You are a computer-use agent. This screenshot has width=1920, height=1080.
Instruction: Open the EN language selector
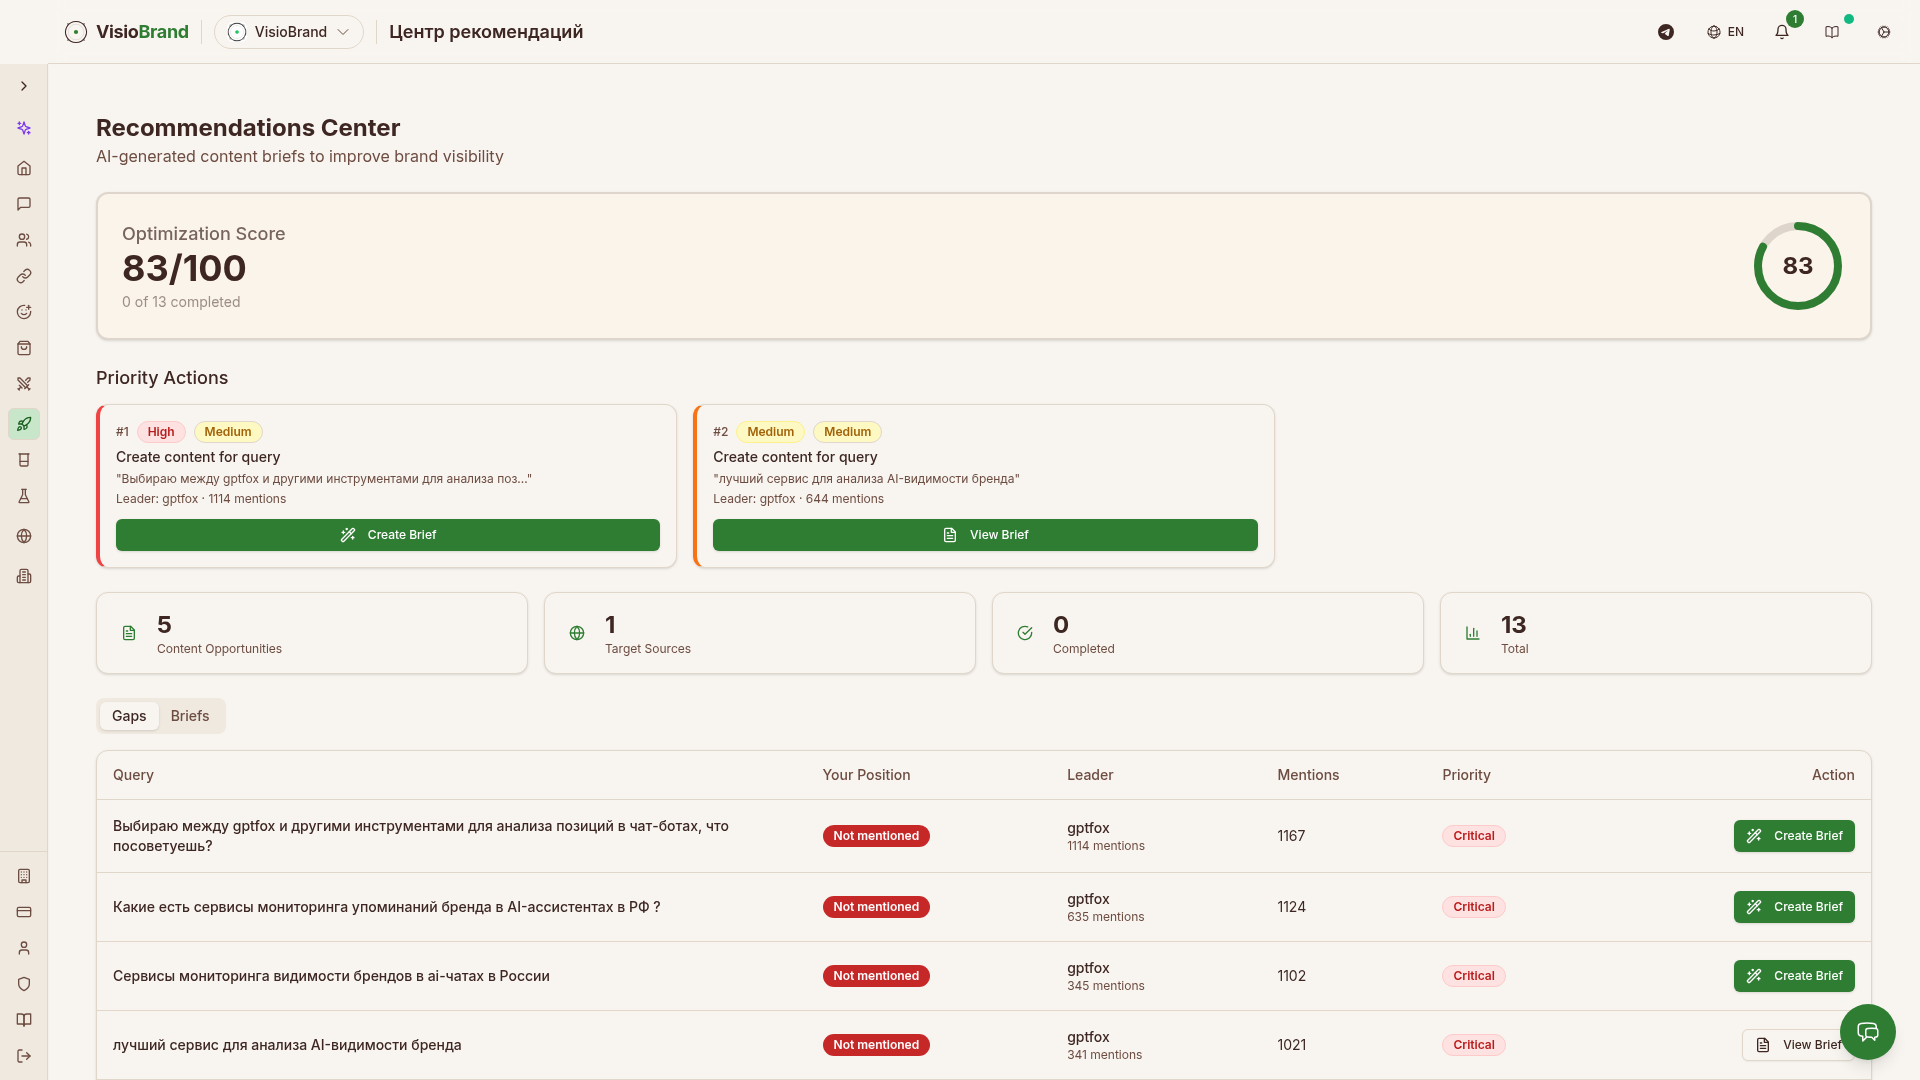[1726, 32]
